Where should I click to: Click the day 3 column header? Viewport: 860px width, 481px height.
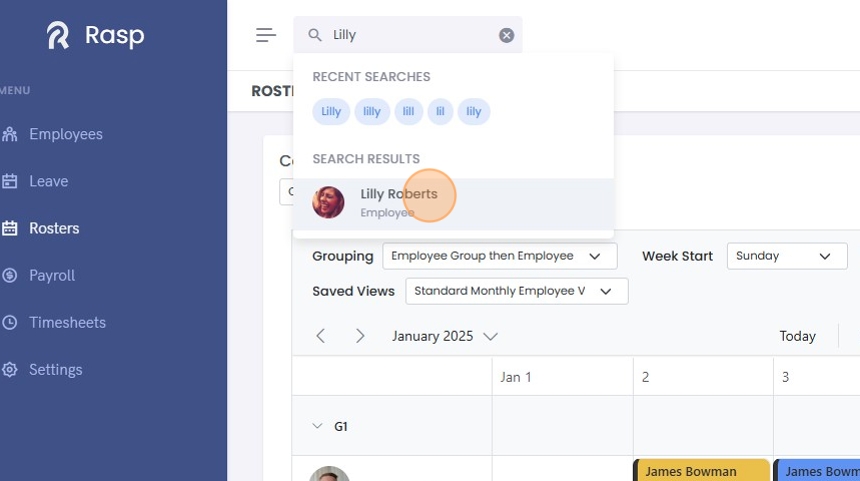(817, 377)
